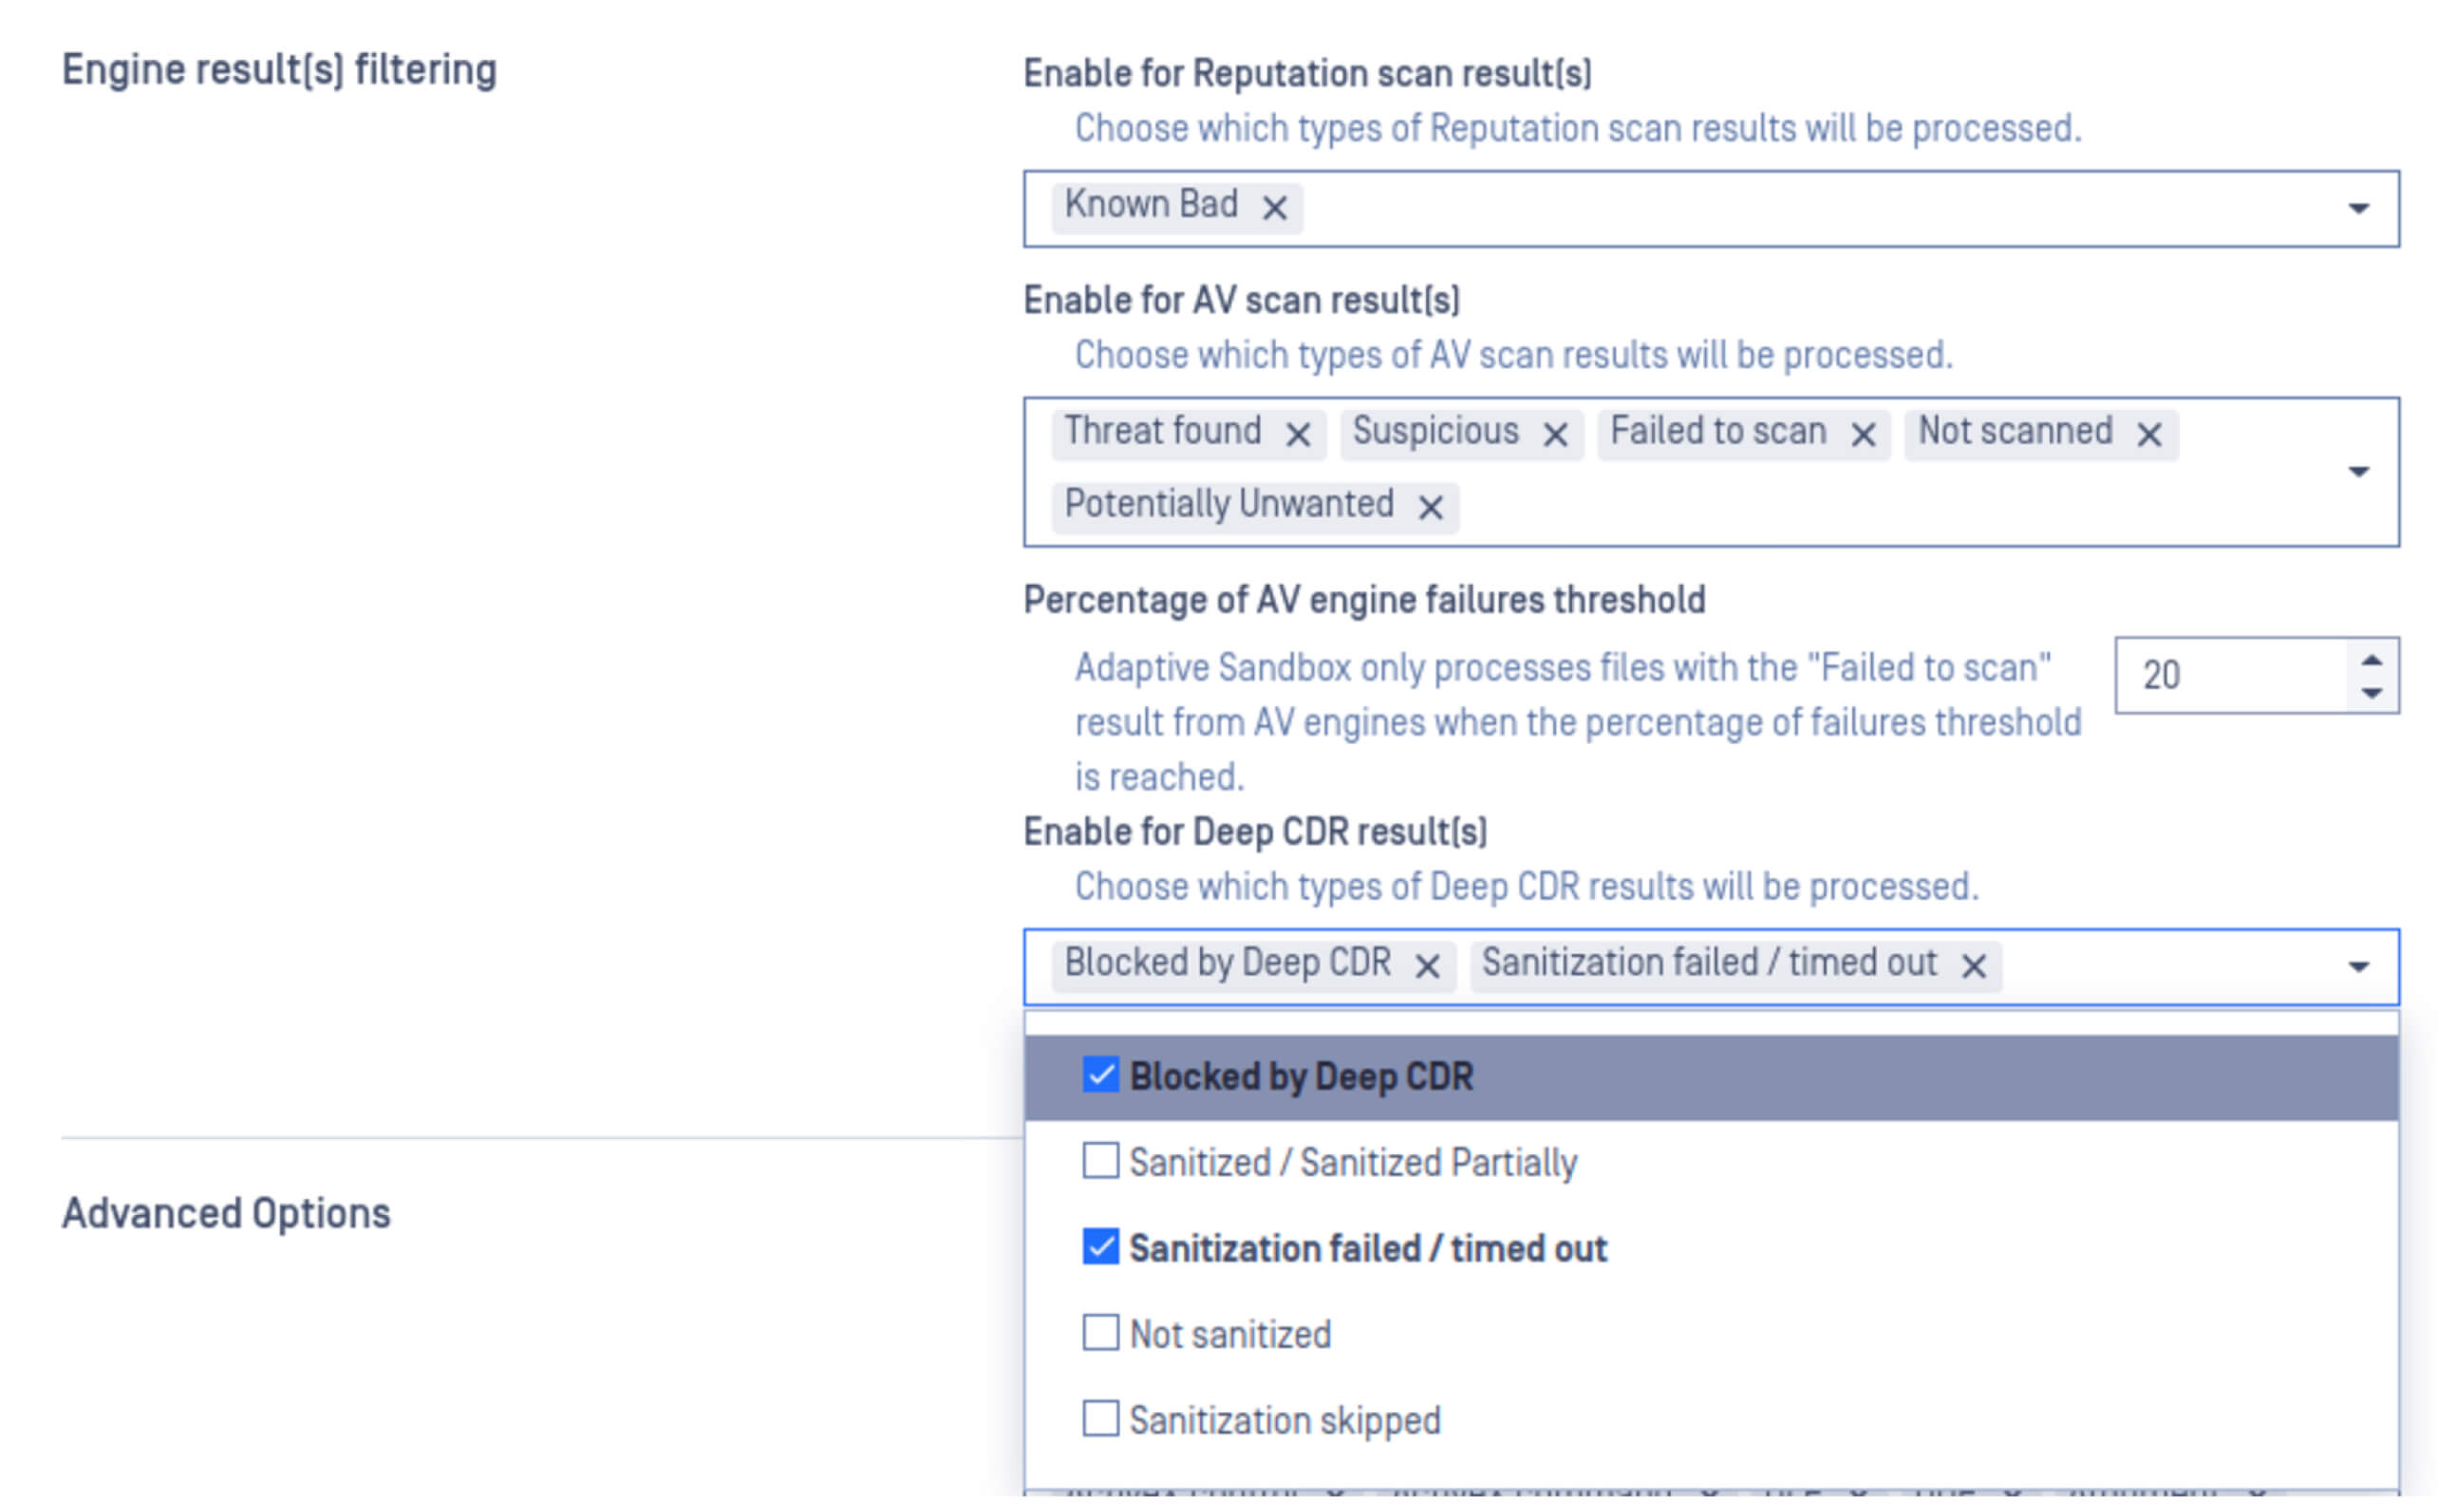
Task: Uncheck Blocked by Deep CDR option
Action: 1100,1076
